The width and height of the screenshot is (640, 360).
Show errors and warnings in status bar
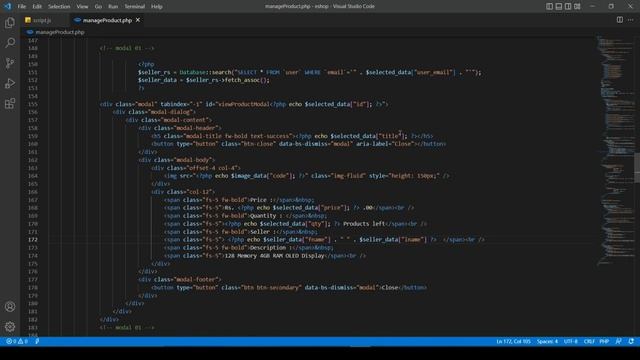pyautogui.click(x=16, y=341)
